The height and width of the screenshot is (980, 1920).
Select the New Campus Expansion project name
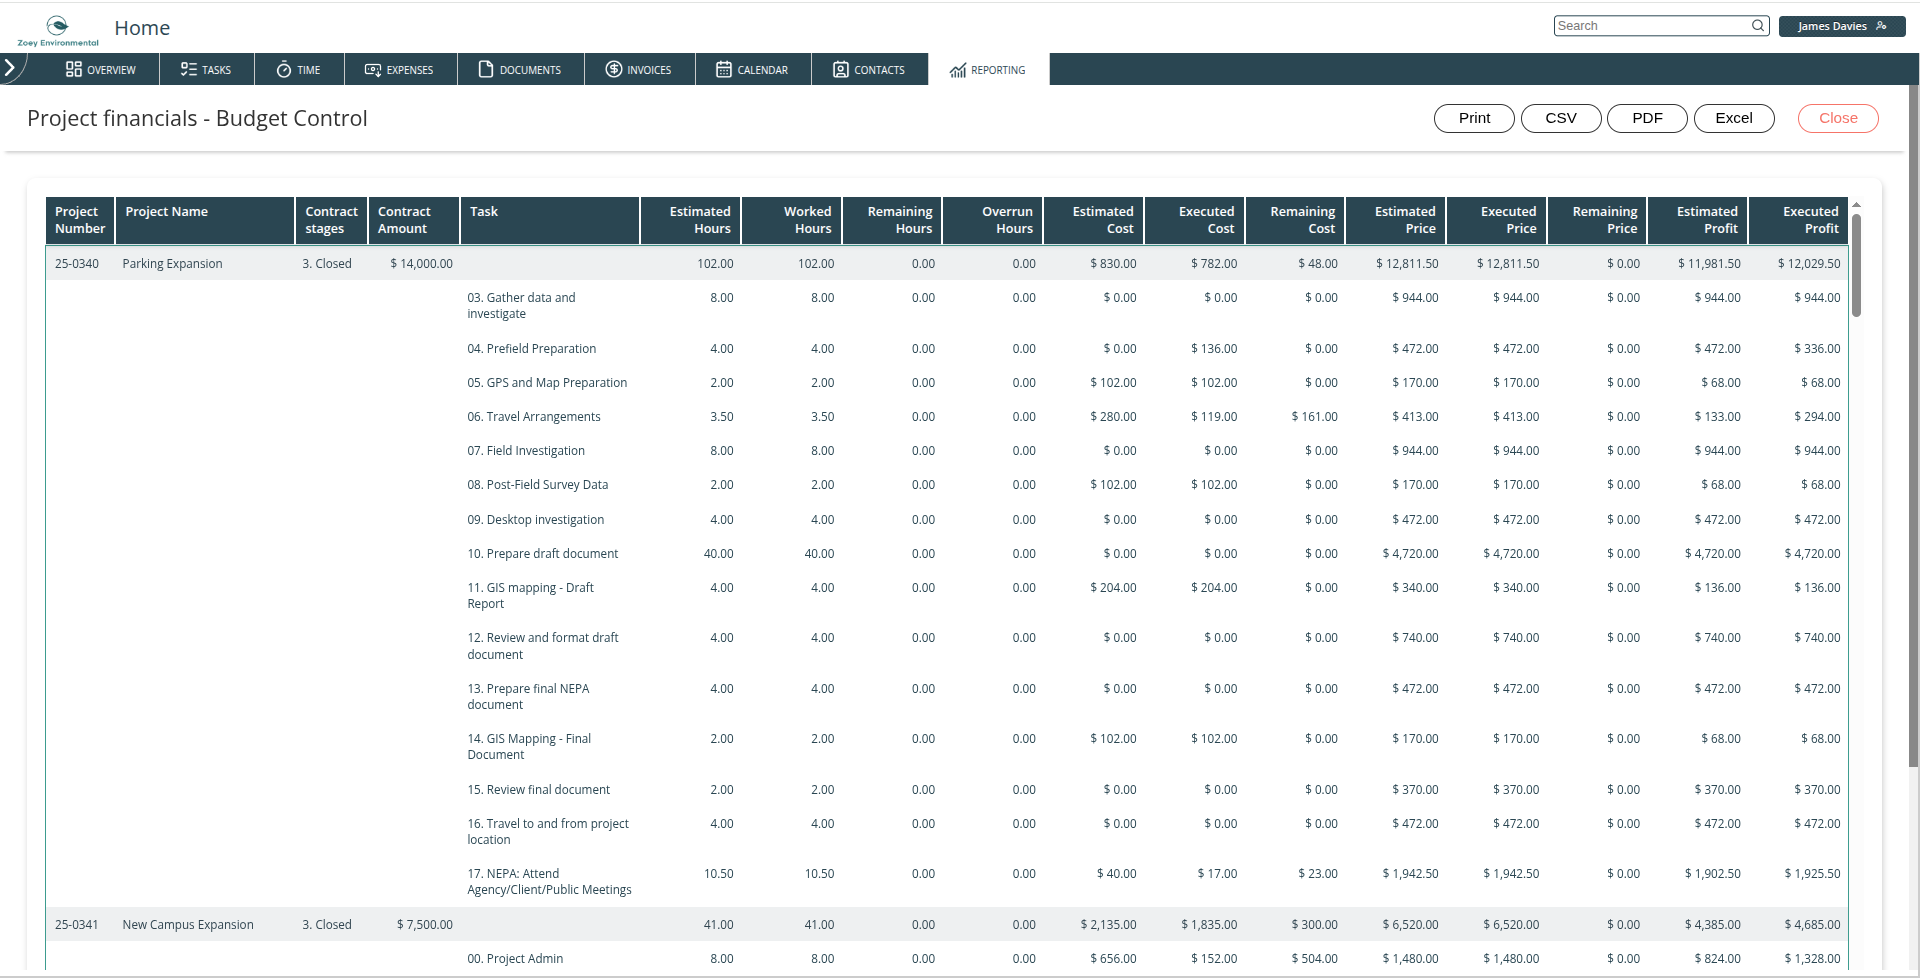pyautogui.click(x=188, y=925)
